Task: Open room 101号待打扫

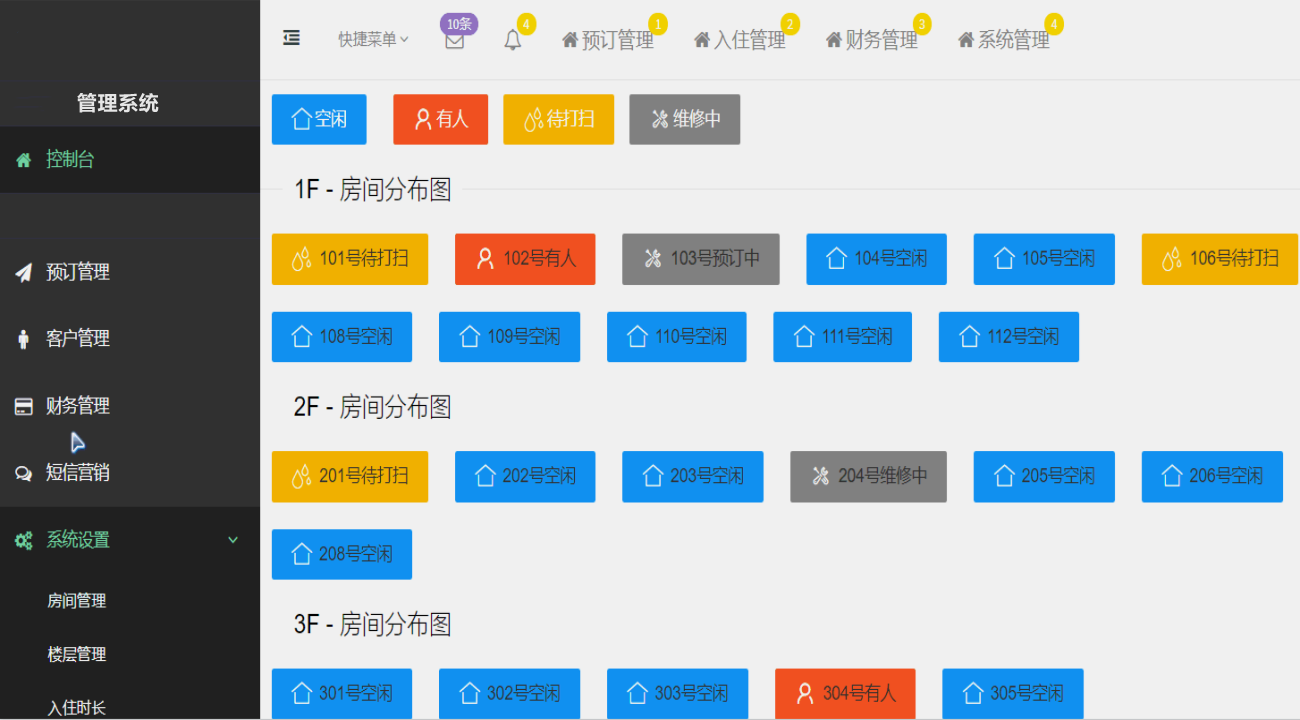Action: [350, 259]
